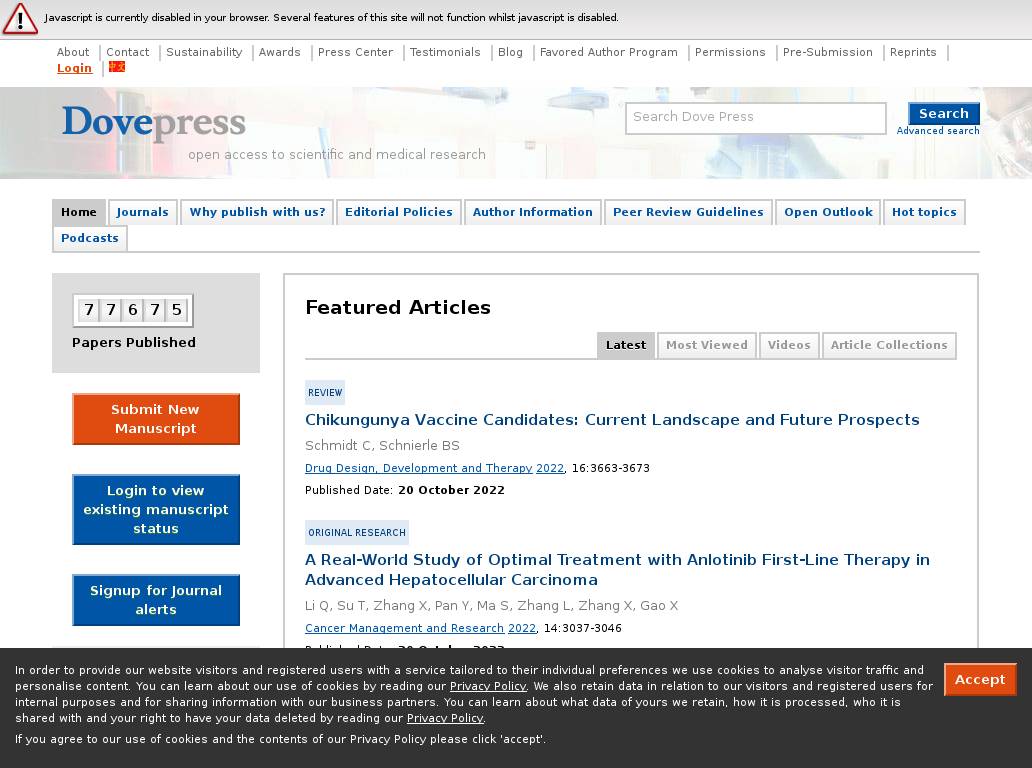Click Login to view existing manuscript status

tap(156, 510)
